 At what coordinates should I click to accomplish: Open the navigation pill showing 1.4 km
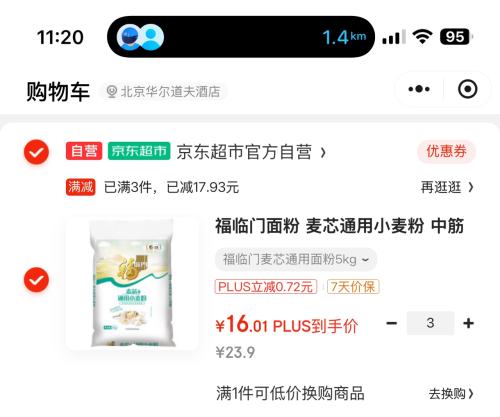(241, 37)
